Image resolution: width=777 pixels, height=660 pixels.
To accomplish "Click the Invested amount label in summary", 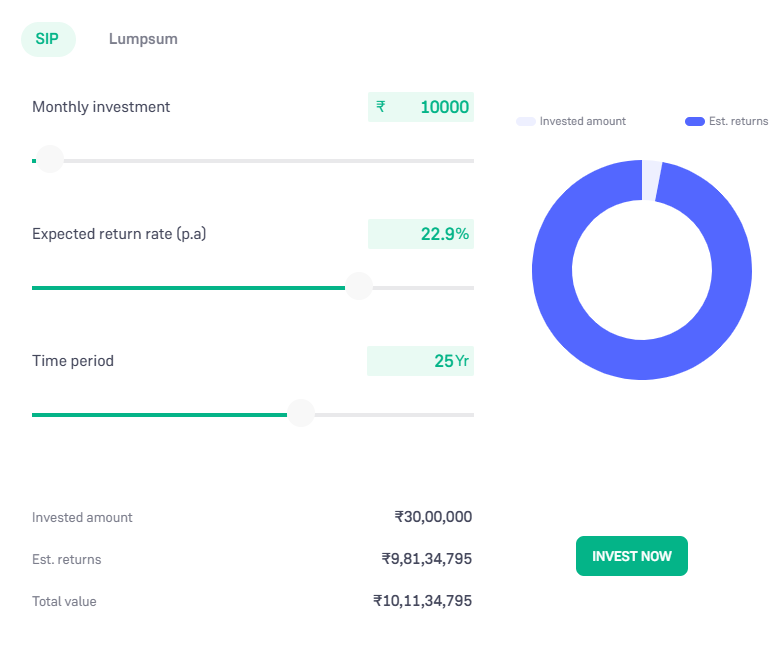I will pos(82,517).
